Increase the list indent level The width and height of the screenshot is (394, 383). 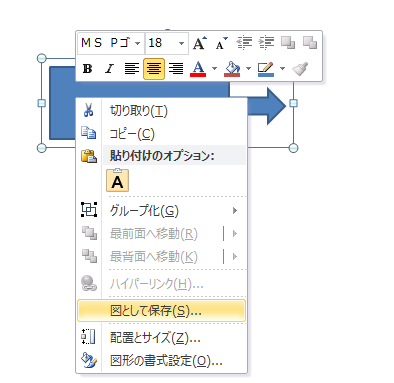click(266, 43)
